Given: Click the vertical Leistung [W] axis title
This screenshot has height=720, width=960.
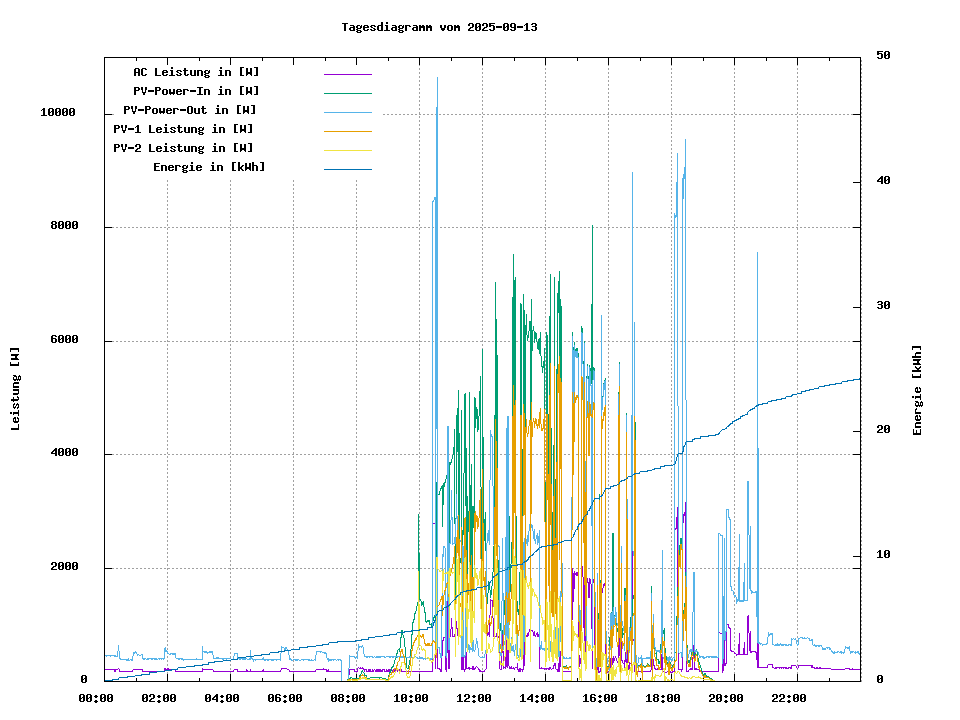Looking at the screenshot, I should coord(16,389).
